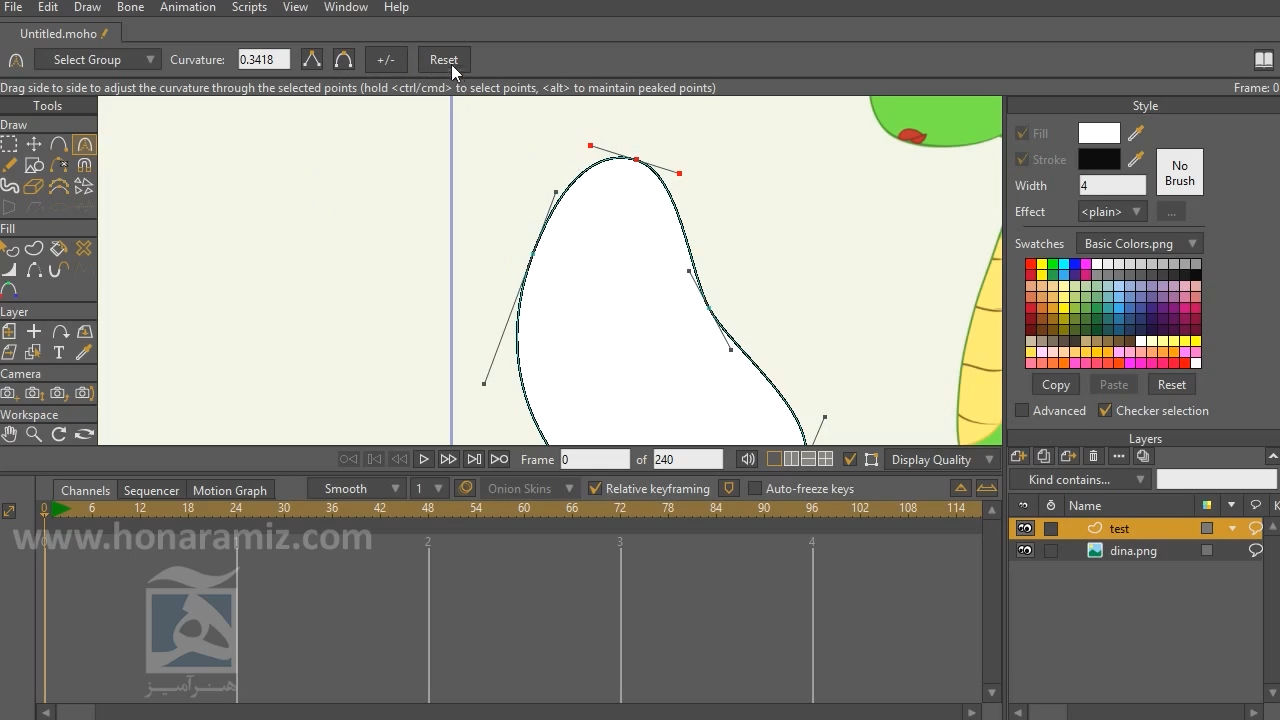Select the Delete Shape tool
The image size is (1280, 720).
[84, 248]
